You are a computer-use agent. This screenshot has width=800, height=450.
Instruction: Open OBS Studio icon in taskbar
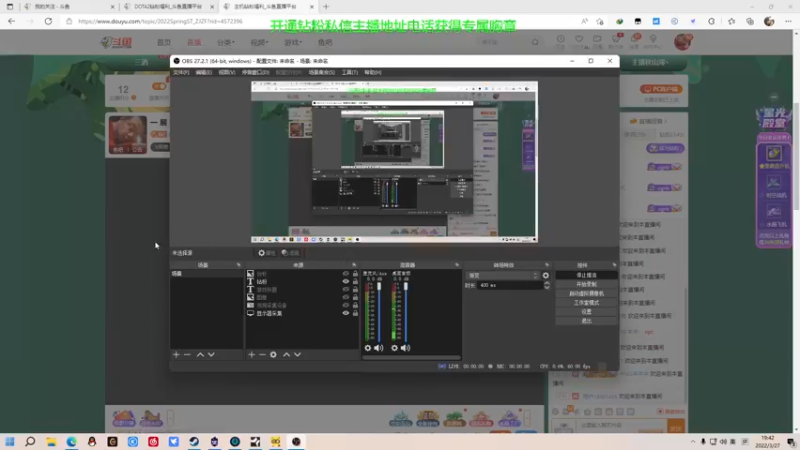tap(296, 441)
